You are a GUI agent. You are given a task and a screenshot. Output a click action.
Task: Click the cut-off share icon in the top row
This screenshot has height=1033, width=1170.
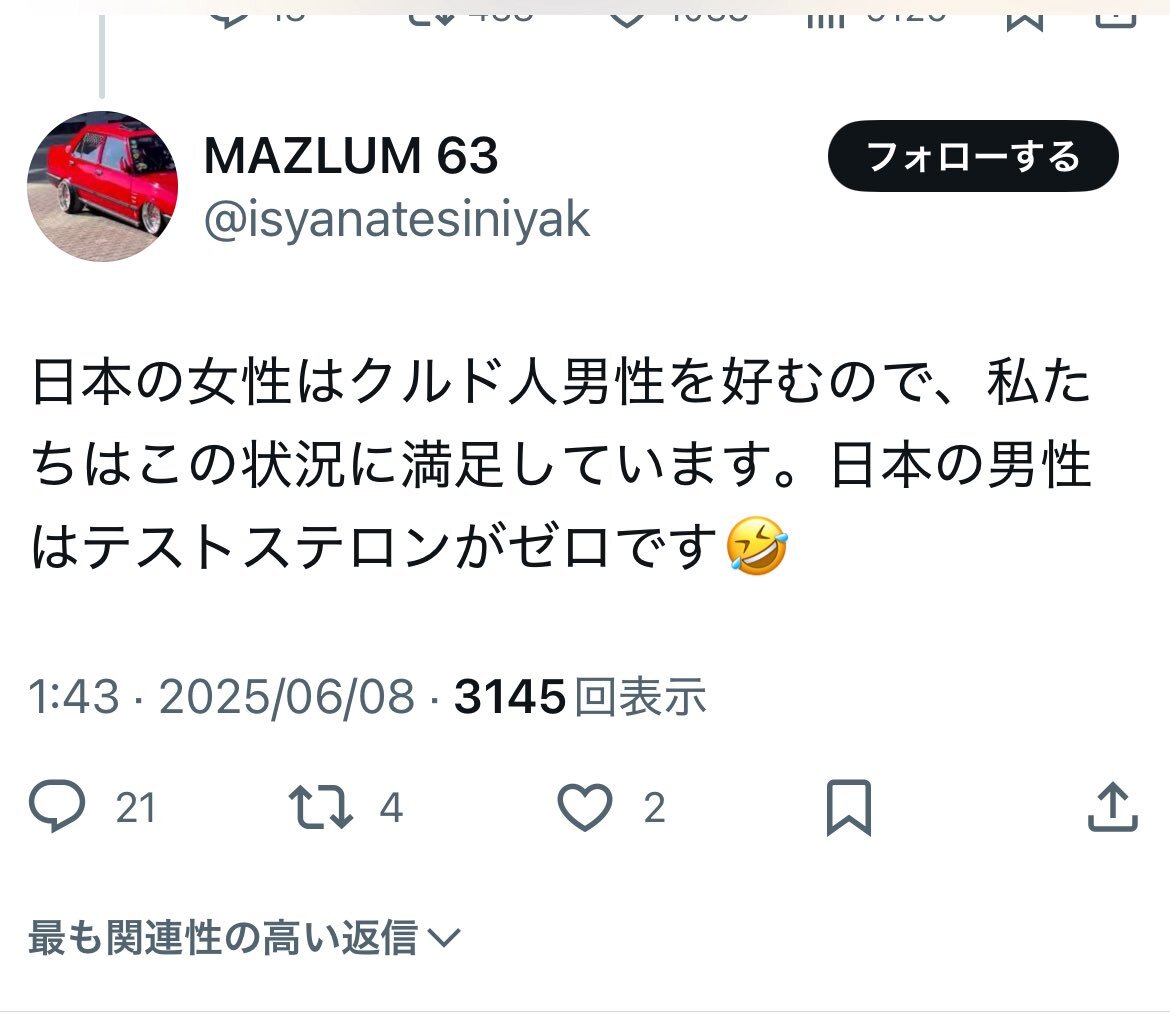pos(1116,15)
